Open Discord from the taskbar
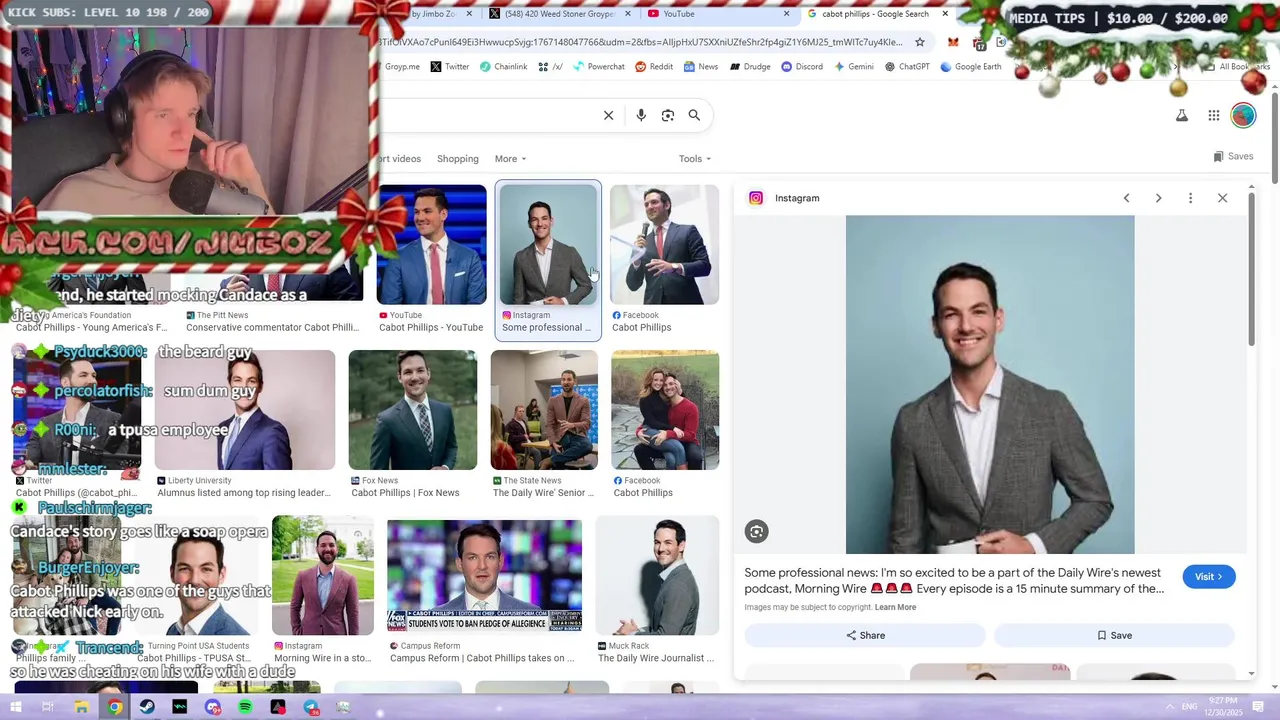1280x720 pixels. point(212,707)
